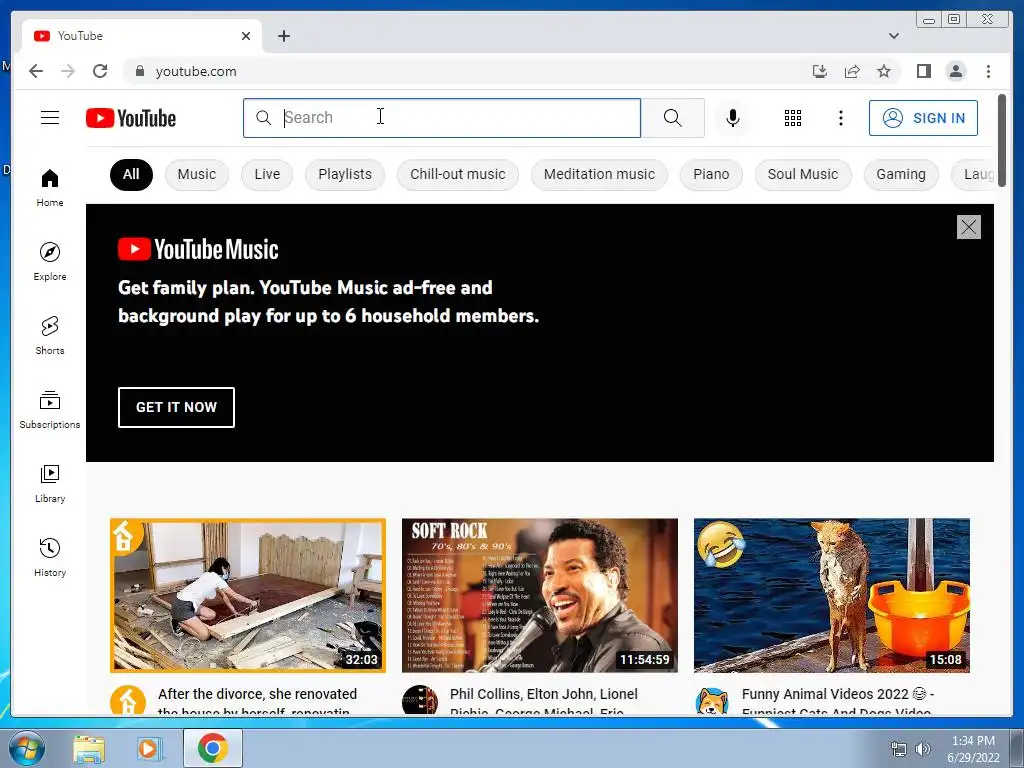Viewport: 1024px width, 768px height.
Task: Open Chrome three-dot menu
Action: (x=988, y=71)
